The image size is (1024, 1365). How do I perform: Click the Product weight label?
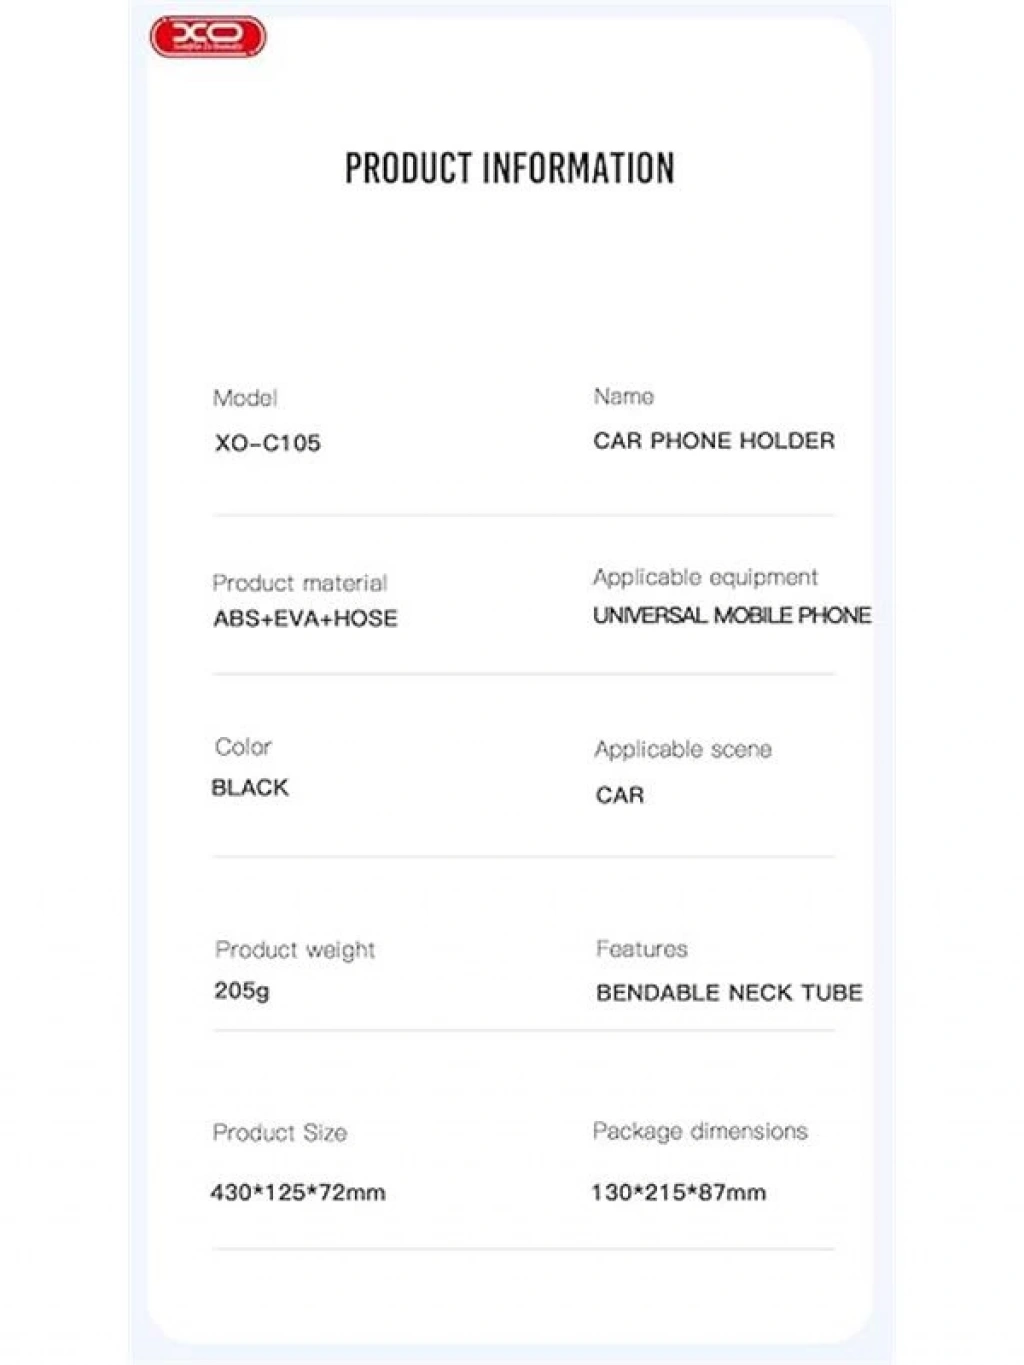[x=295, y=950]
